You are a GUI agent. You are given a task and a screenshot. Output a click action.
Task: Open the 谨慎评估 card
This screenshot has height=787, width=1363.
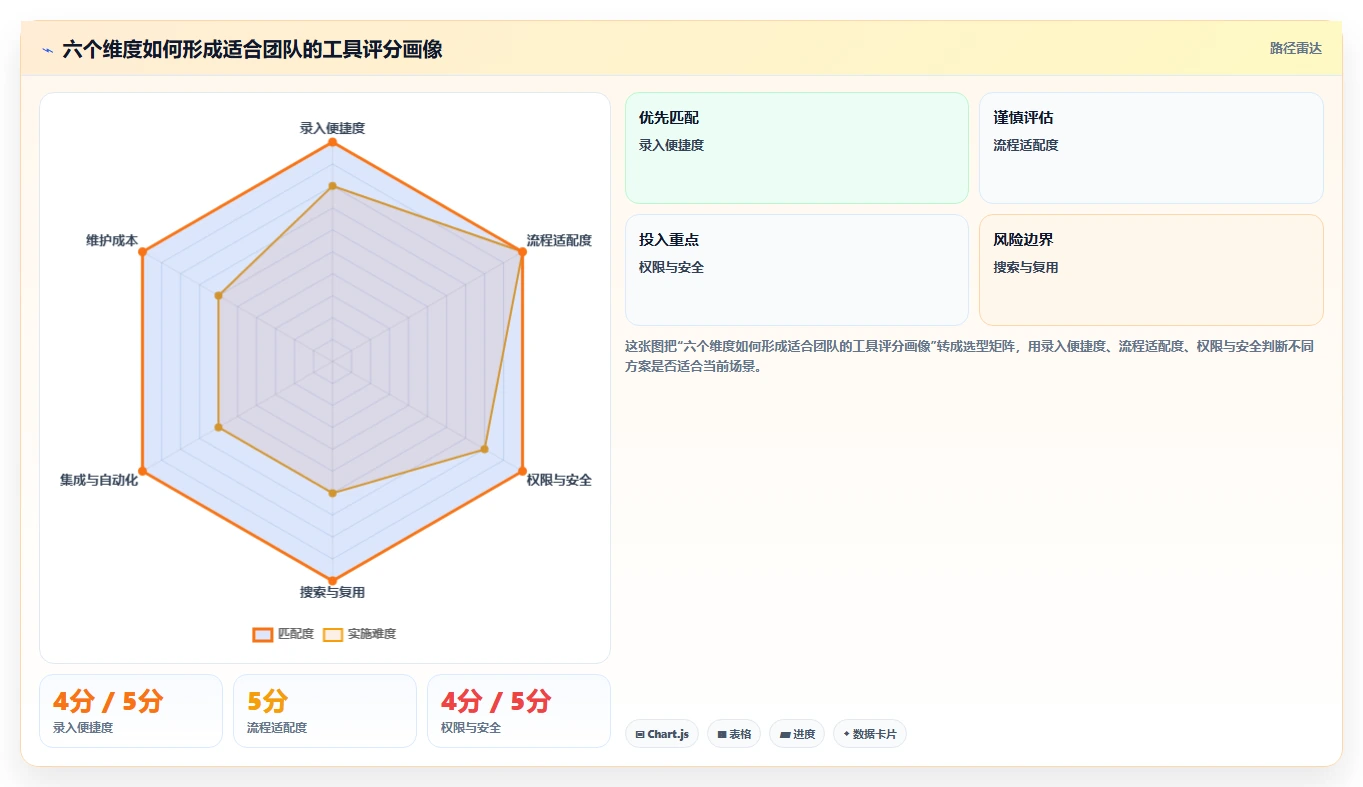1151,148
